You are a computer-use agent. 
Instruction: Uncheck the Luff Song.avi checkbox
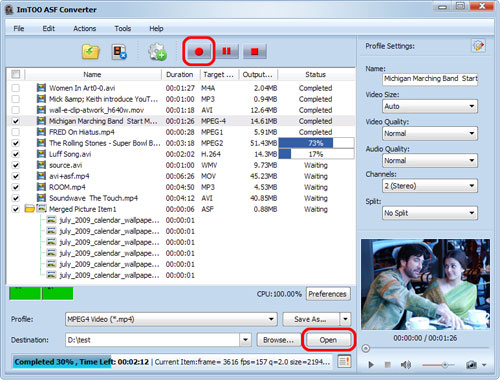(x=16, y=154)
